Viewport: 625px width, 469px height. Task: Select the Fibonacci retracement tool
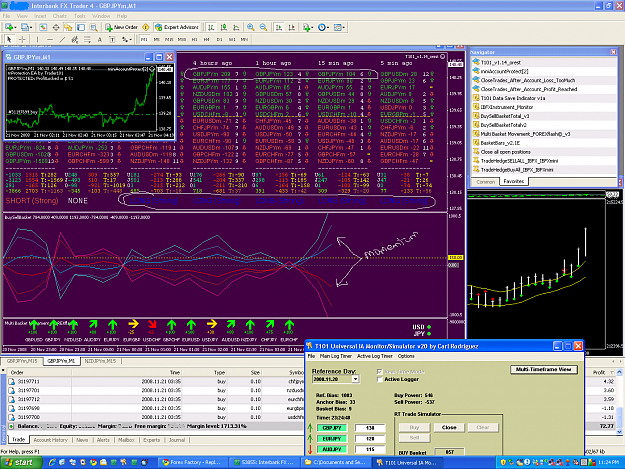point(87,39)
